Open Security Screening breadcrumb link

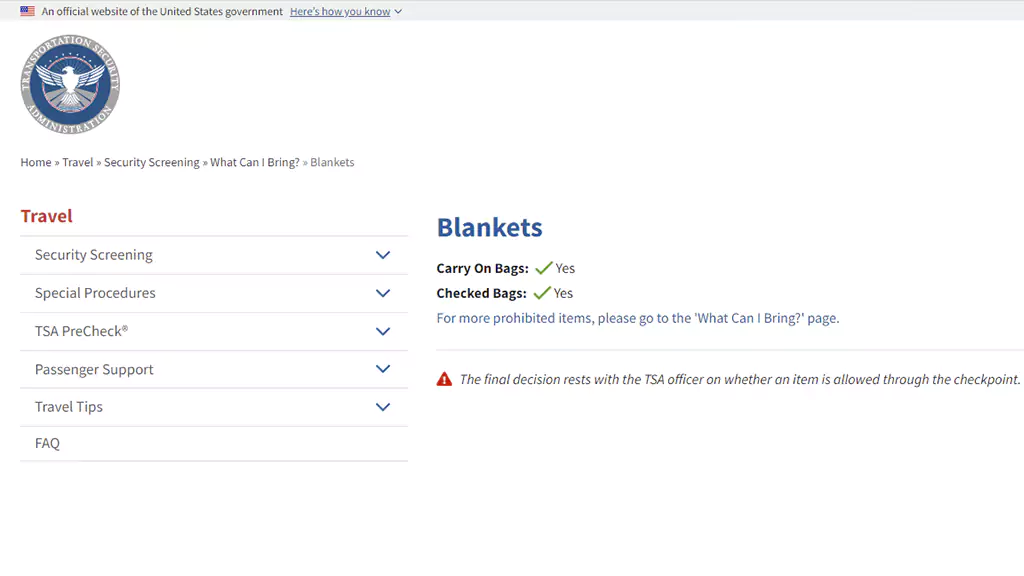click(x=152, y=162)
